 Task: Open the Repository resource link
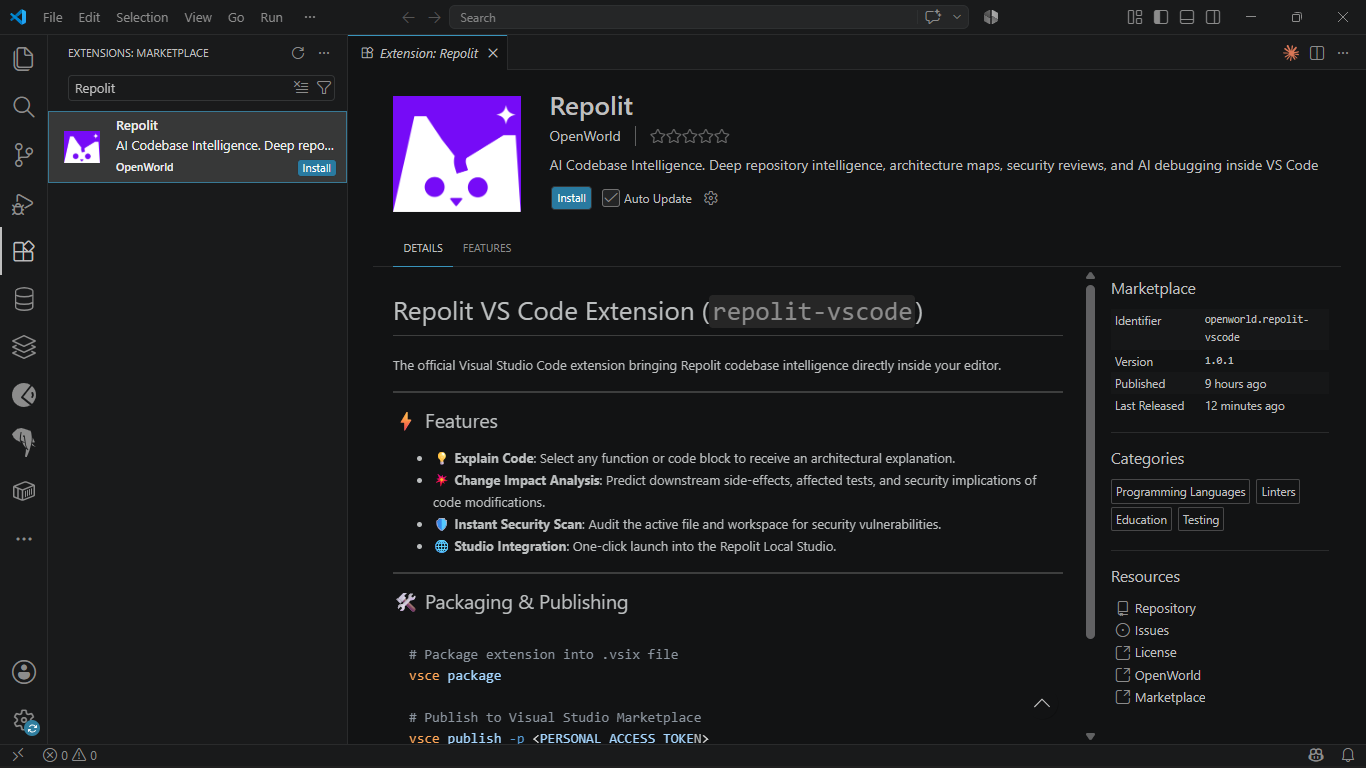[x=1165, y=608]
